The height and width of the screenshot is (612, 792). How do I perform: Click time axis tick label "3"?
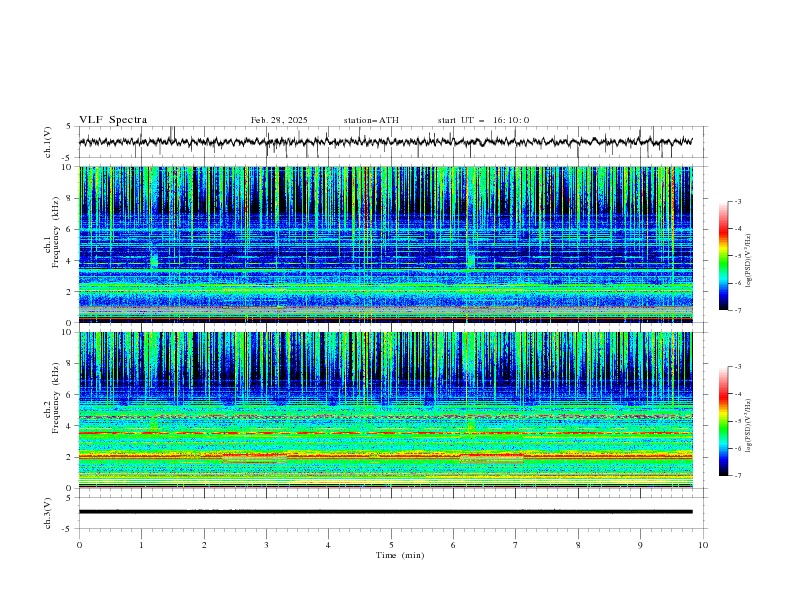[x=266, y=545]
